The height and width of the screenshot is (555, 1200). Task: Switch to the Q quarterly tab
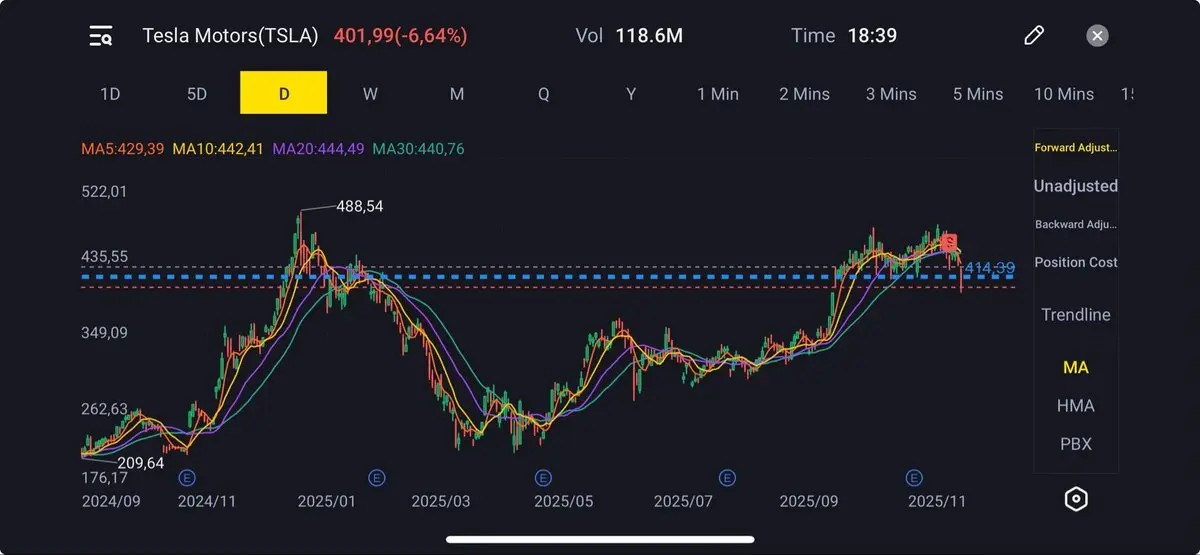coord(544,94)
